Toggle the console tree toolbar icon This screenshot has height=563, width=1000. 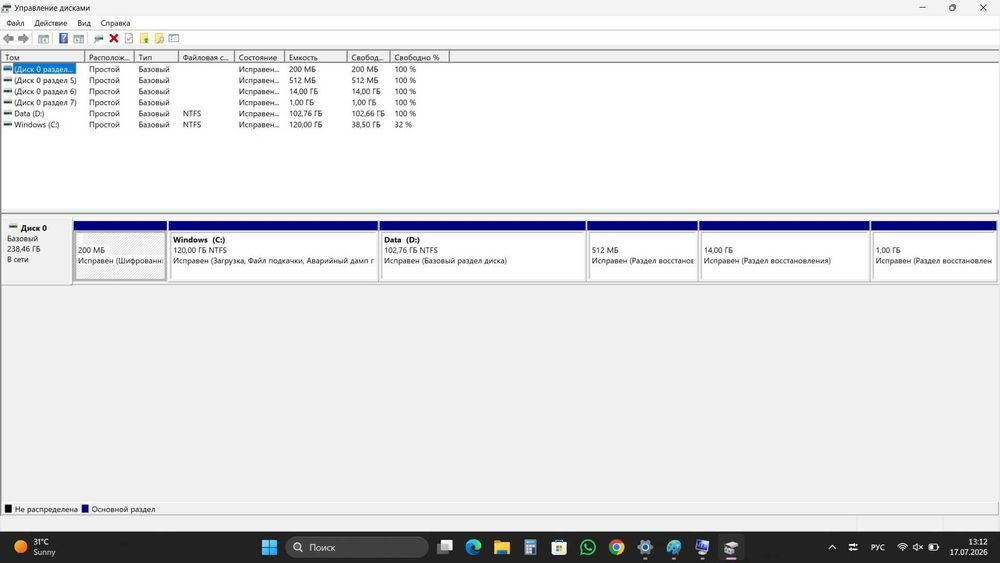pyautogui.click(x=43, y=39)
